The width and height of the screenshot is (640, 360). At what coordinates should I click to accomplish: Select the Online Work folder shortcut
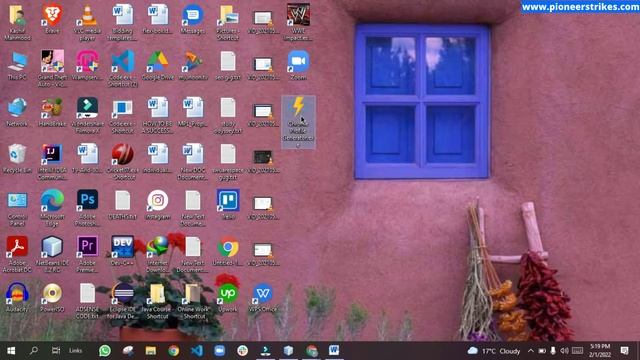(x=193, y=302)
